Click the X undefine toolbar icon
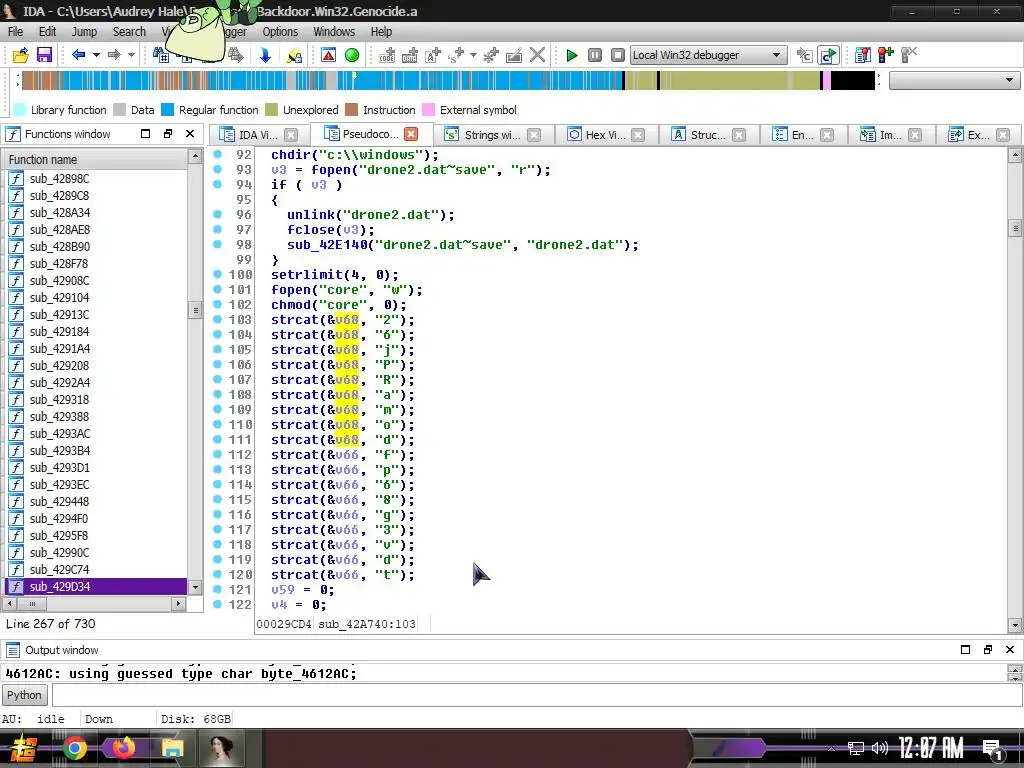 pyautogui.click(x=537, y=55)
